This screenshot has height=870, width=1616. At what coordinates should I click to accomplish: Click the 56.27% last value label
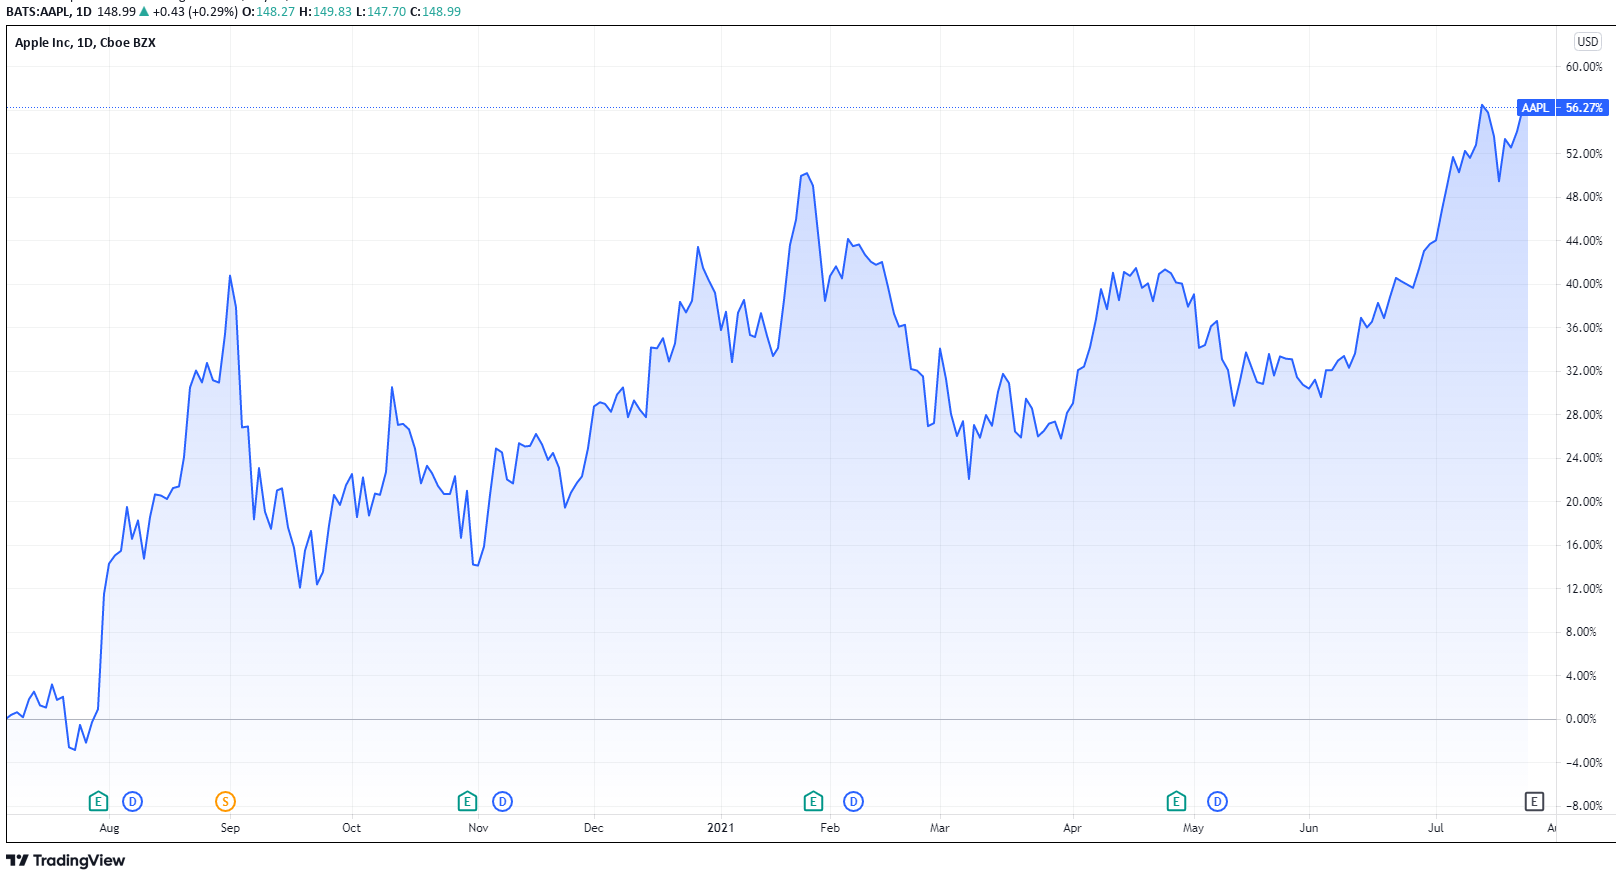click(x=1584, y=107)
